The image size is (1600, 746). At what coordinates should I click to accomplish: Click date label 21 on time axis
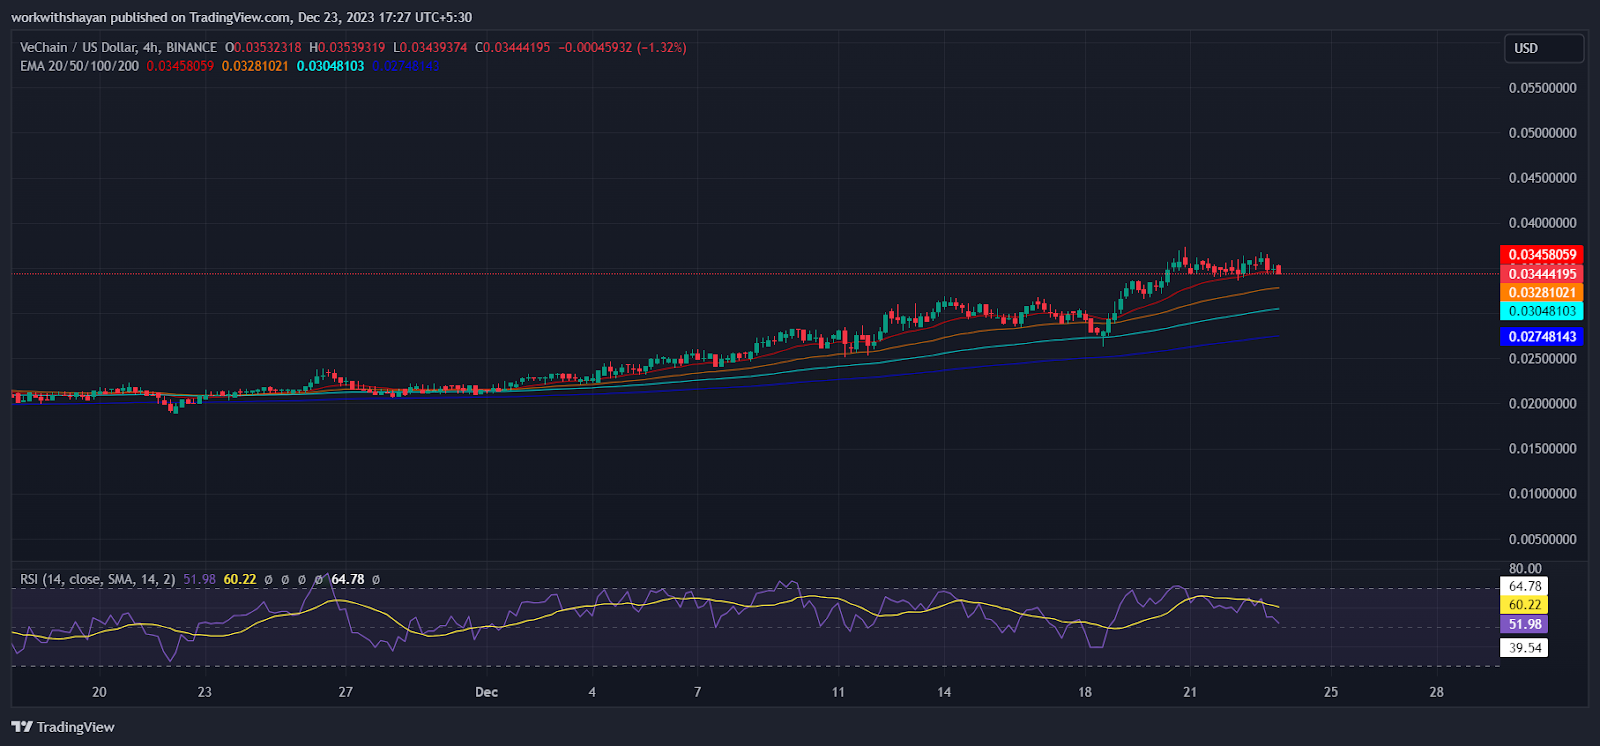pos(1190,692)
